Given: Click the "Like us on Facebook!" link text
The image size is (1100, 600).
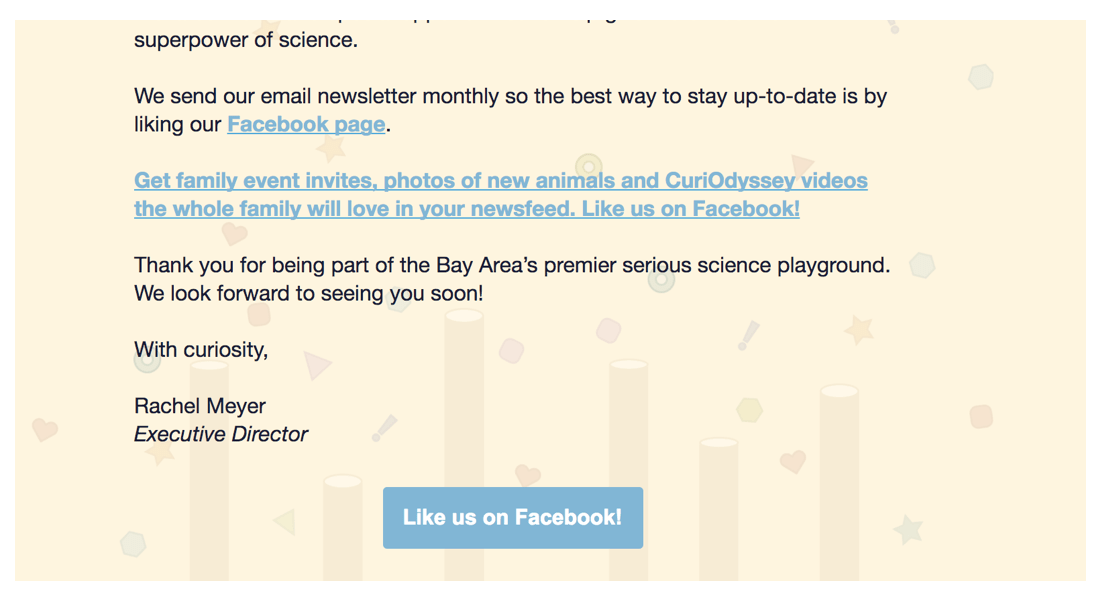Looking at the screenshot, I should point(512,517).
